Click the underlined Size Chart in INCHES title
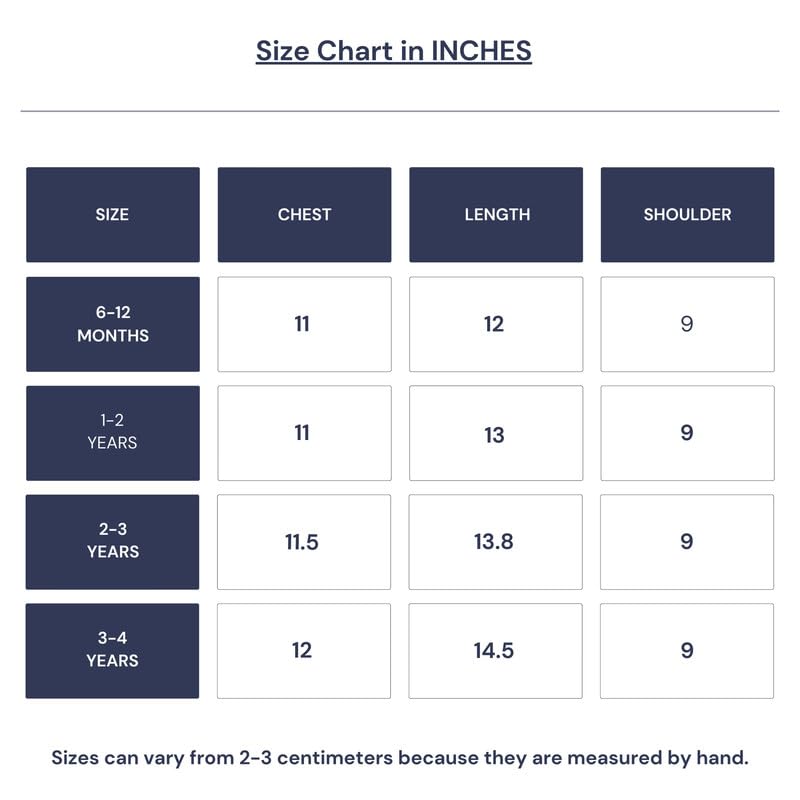 coord(393,51)
